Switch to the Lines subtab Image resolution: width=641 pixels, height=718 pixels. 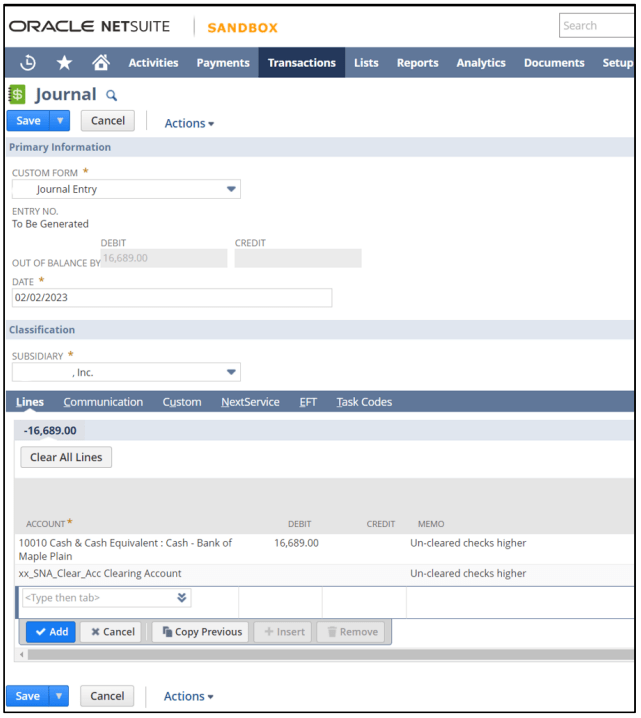[30, 402]
